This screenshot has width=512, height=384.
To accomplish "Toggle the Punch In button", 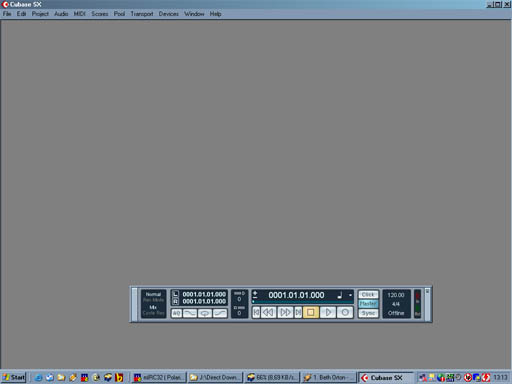I will [190, 313].
